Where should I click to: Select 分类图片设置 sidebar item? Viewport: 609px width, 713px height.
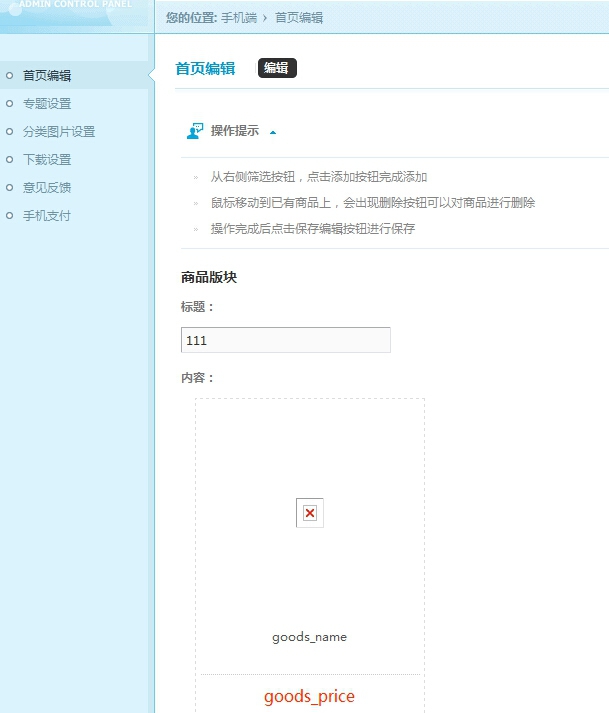point(59,132)
